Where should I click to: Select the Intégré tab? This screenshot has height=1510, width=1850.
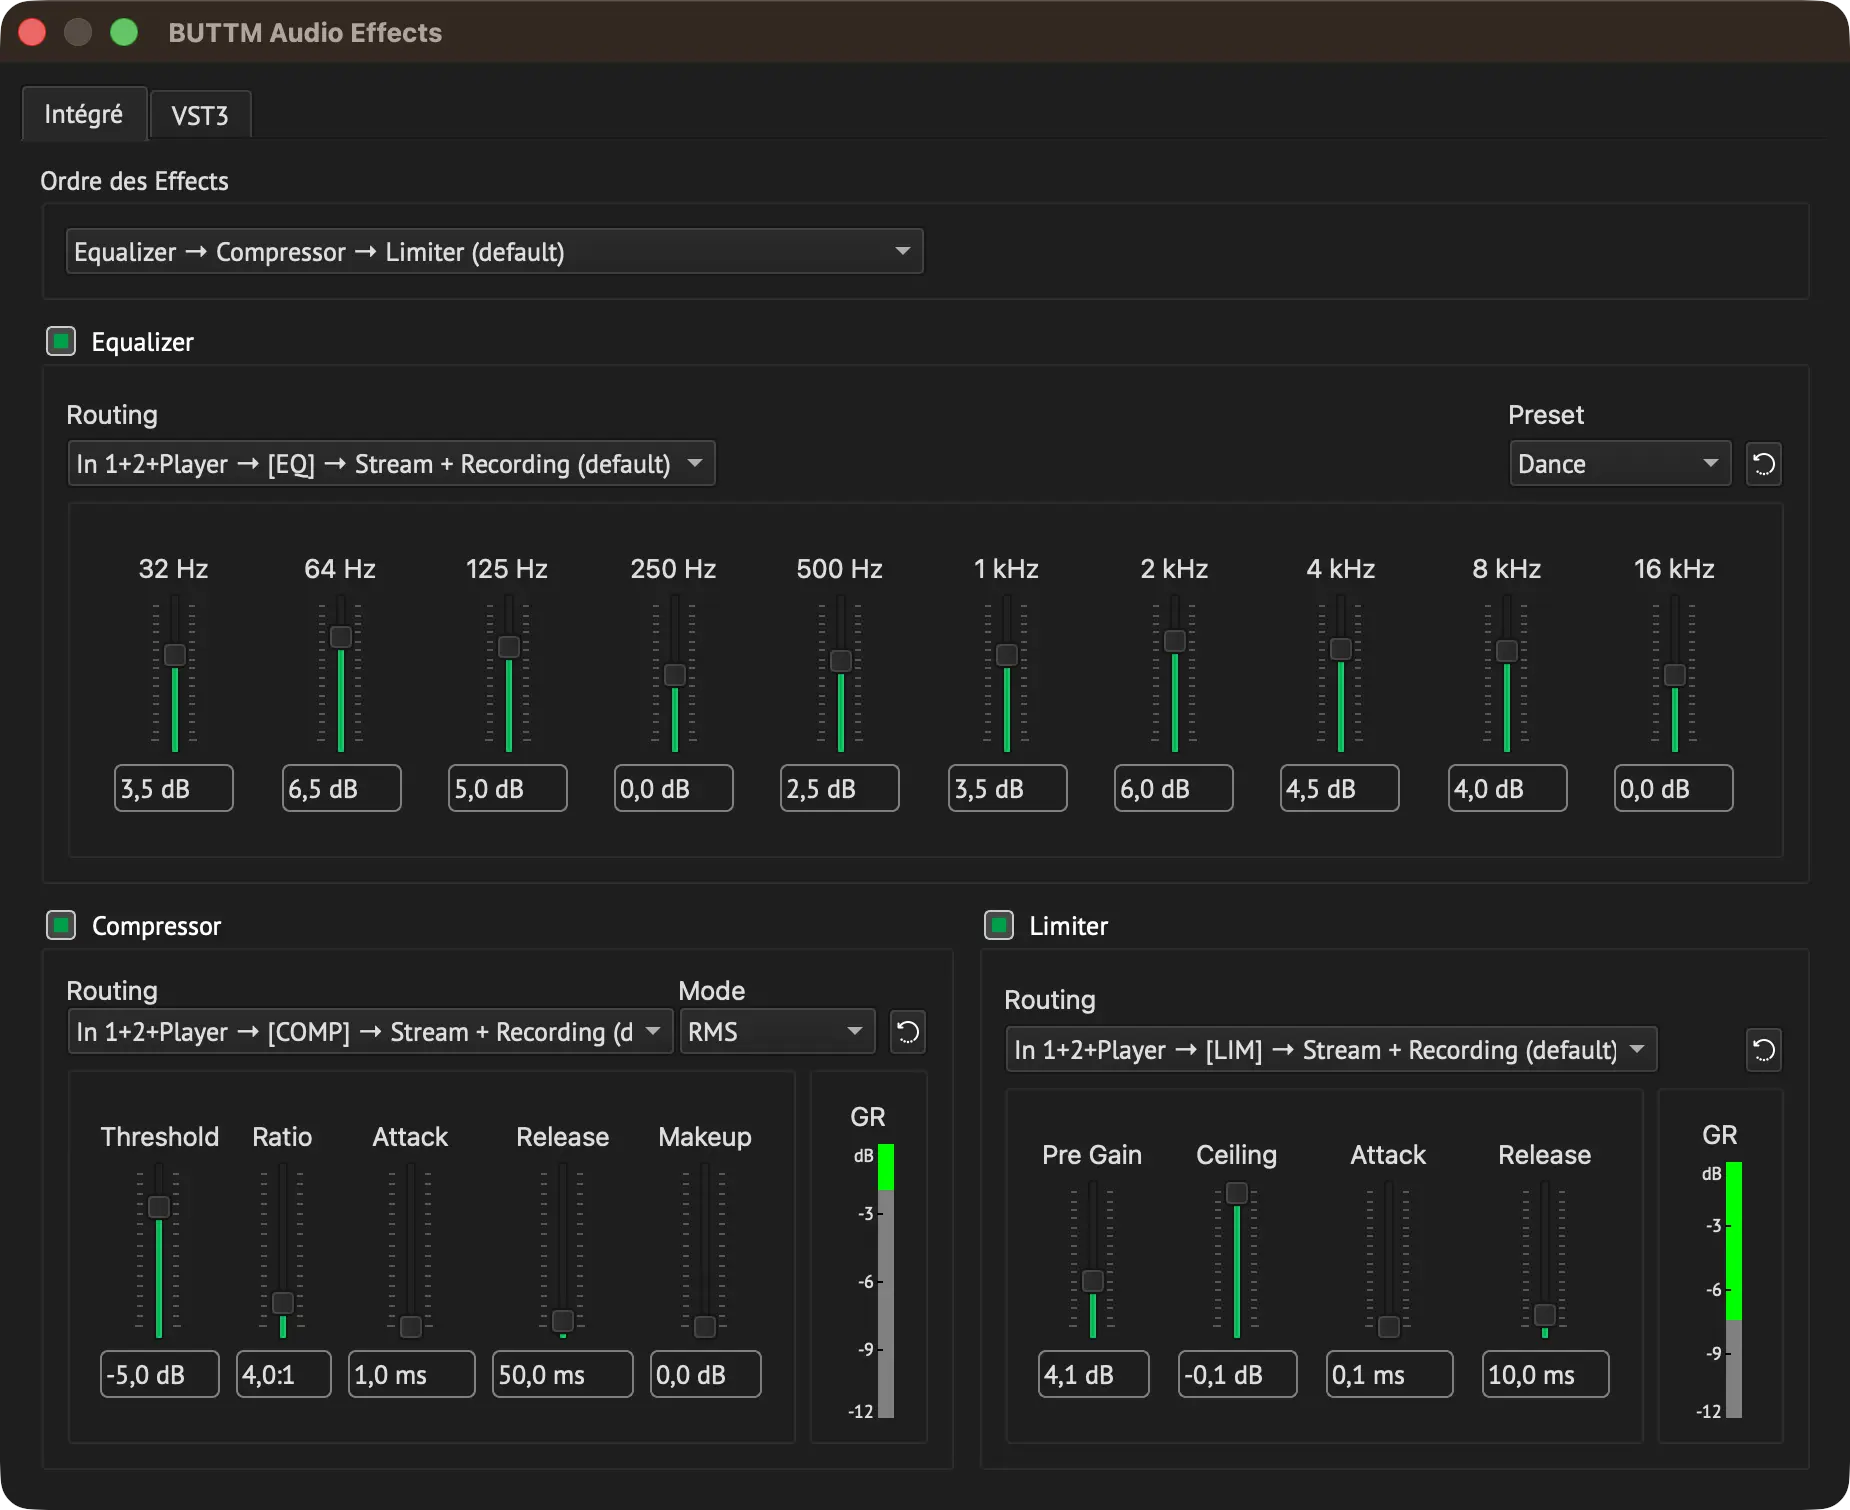(84, 114)
